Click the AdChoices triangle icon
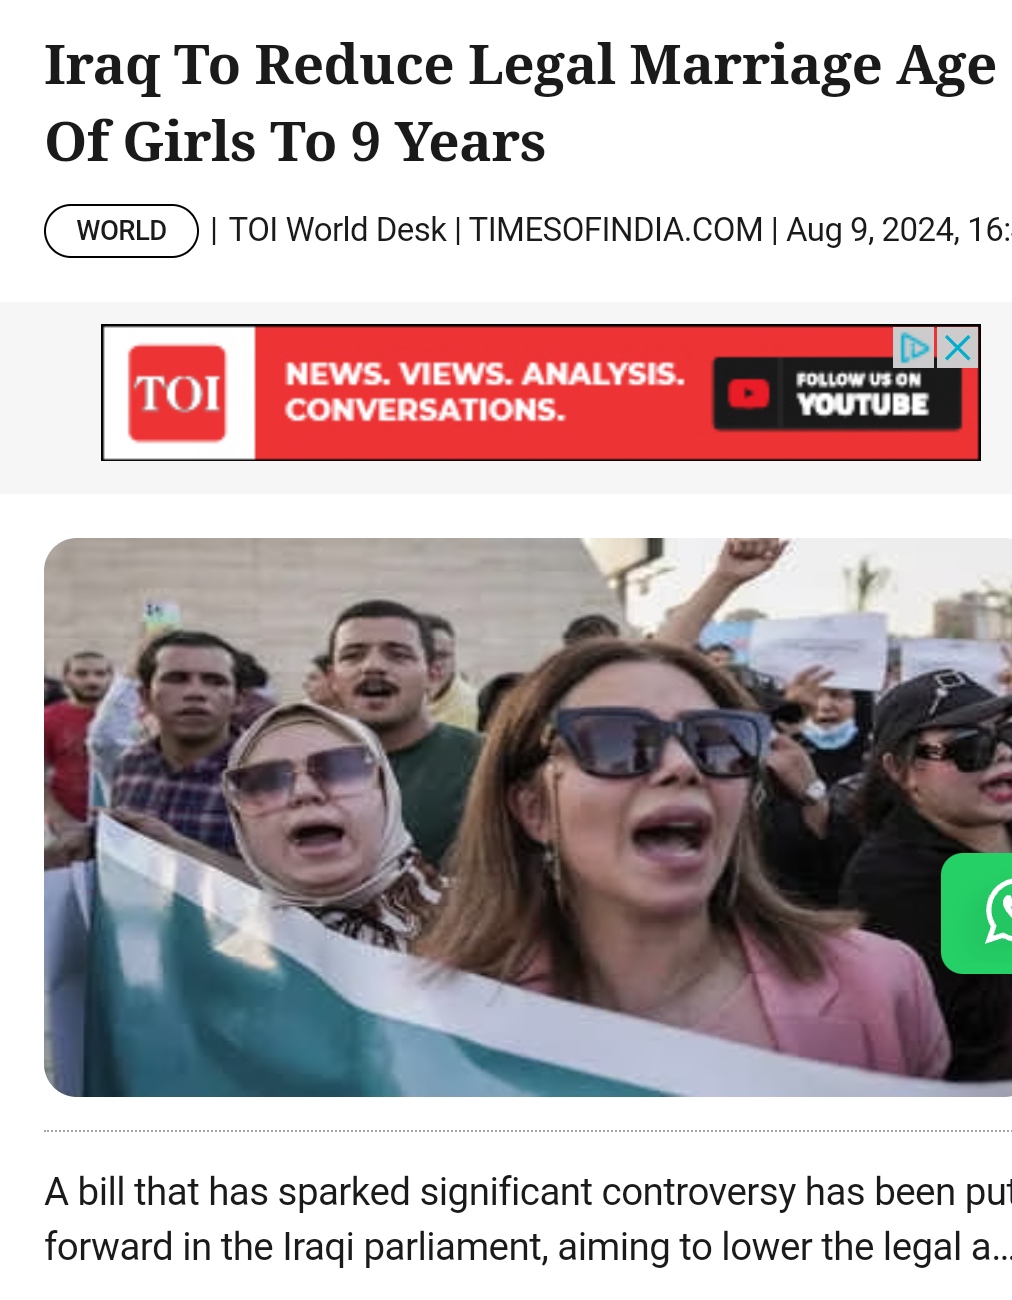The width and height of the screenshot is (1012, 1300). [914, 348]
